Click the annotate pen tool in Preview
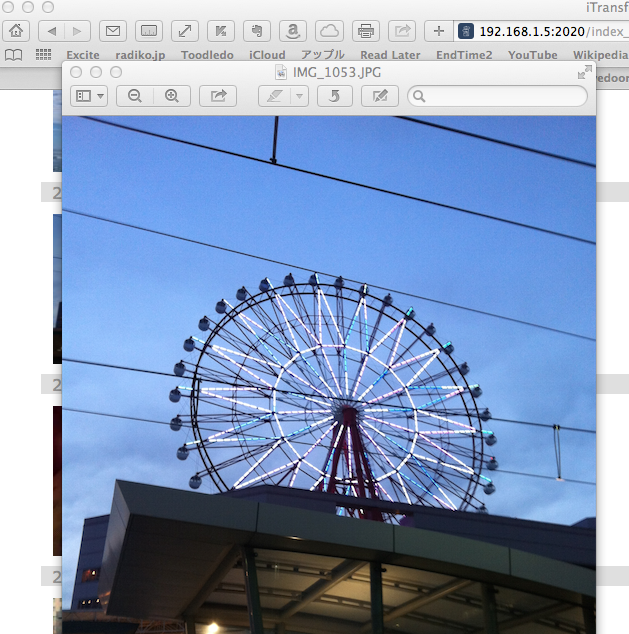This screenshot has width=629, height=634. (x=274, y=96)
